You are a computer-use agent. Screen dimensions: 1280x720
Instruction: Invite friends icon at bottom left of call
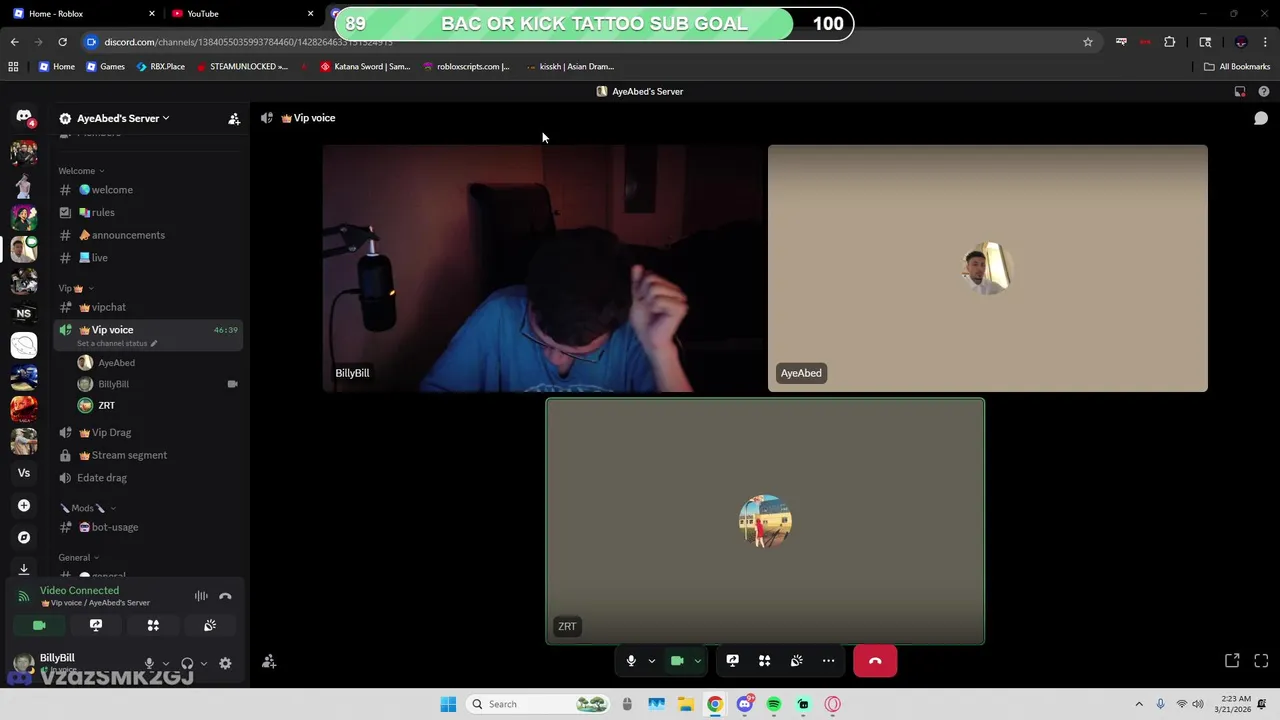tap(269, 661)
